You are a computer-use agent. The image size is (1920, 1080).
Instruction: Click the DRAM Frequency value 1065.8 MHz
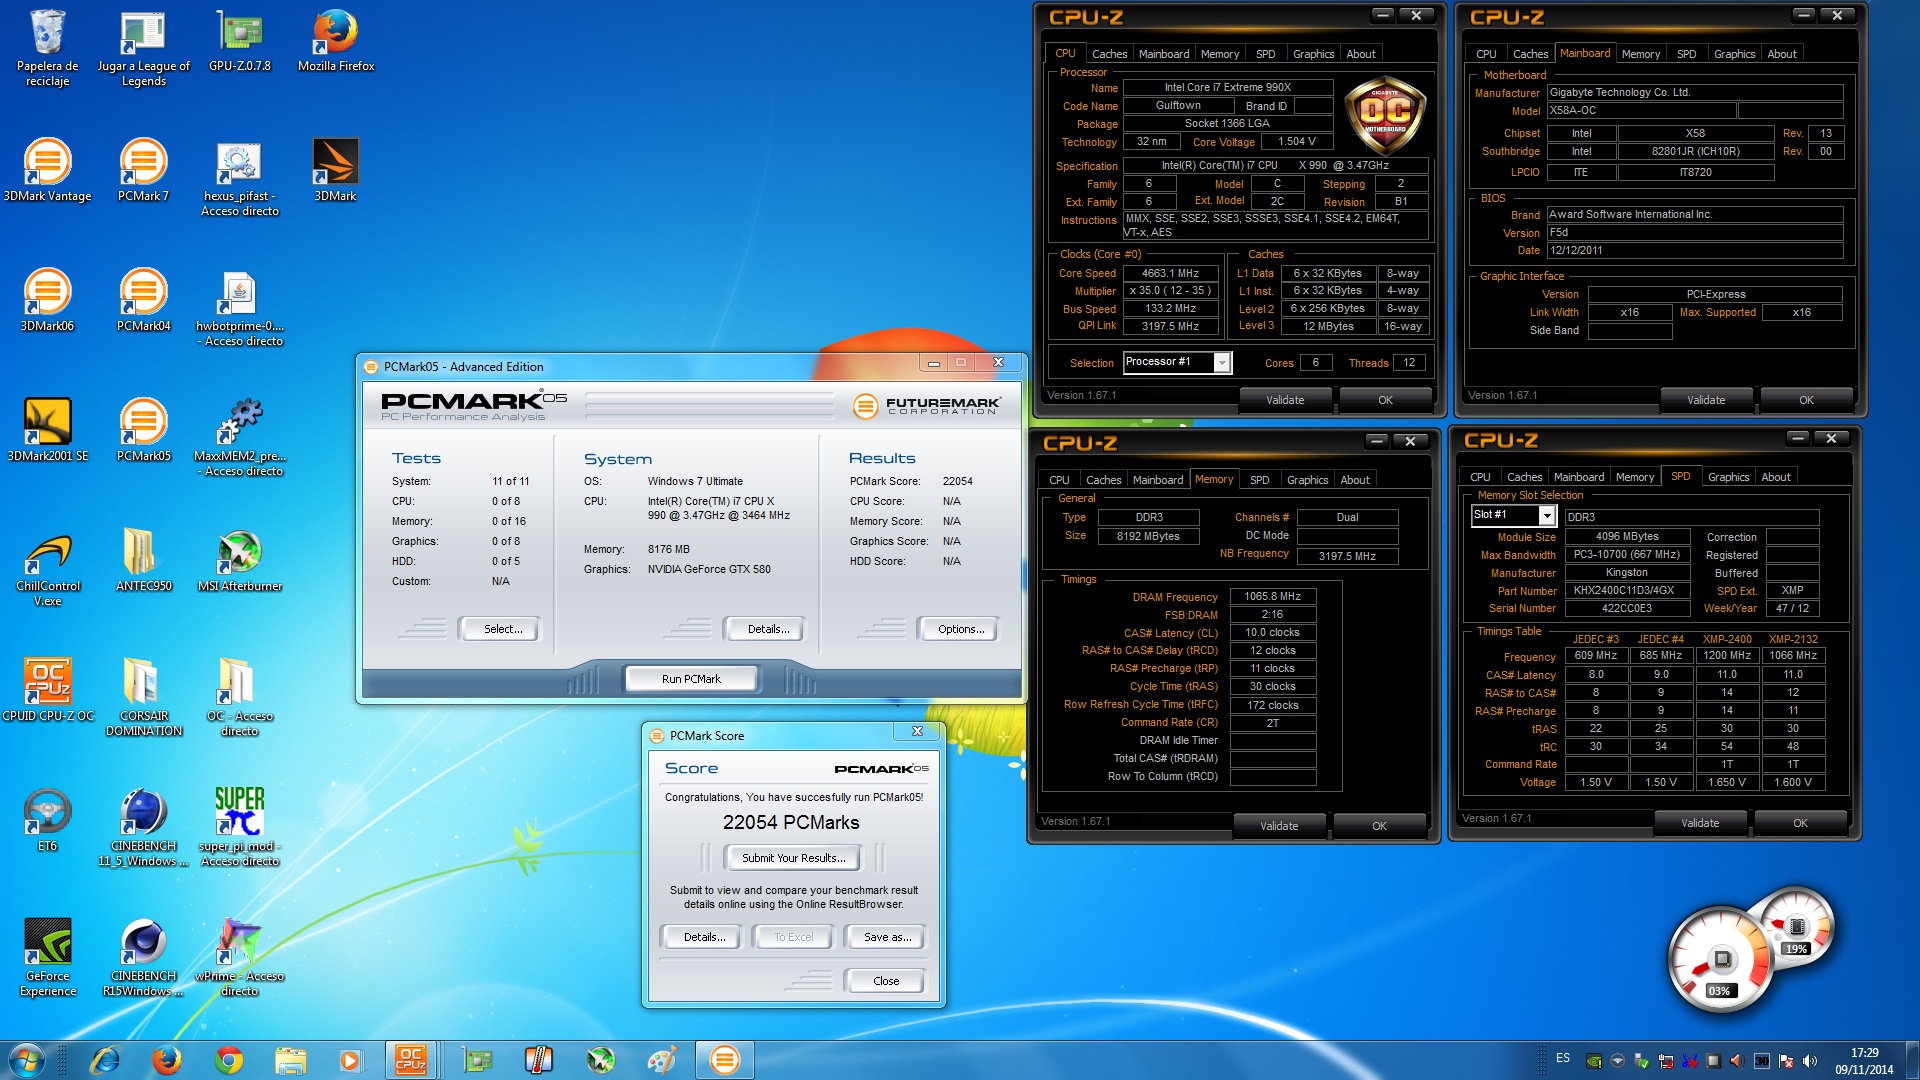click(1272, 596)
